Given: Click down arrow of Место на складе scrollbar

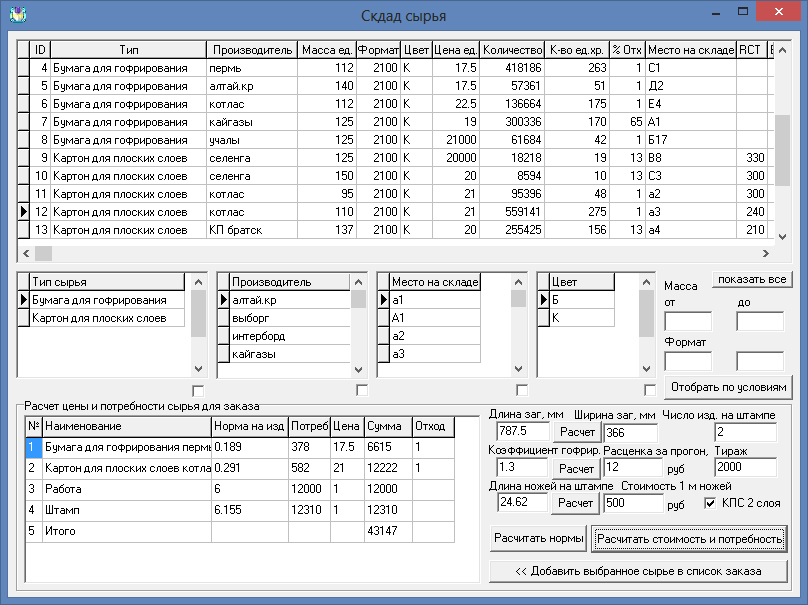Looking at the screenshot, I should point(518,369).
